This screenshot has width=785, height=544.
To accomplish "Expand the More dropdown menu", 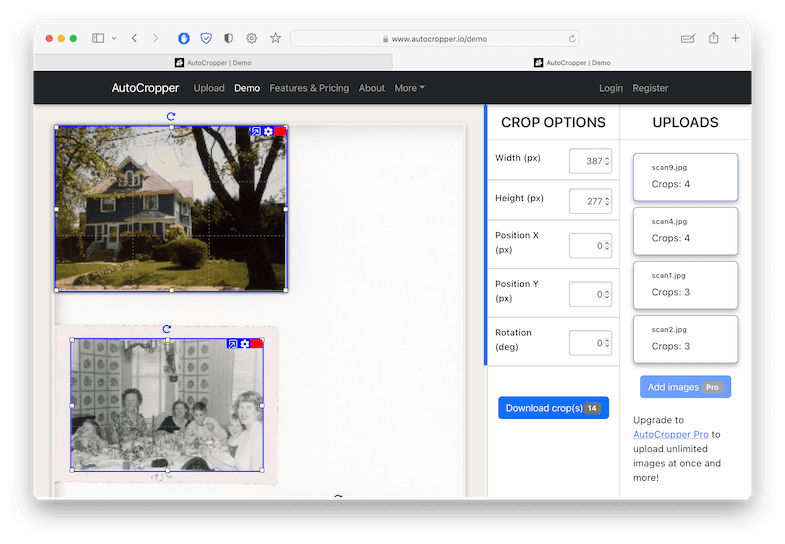I will (410, 88).
